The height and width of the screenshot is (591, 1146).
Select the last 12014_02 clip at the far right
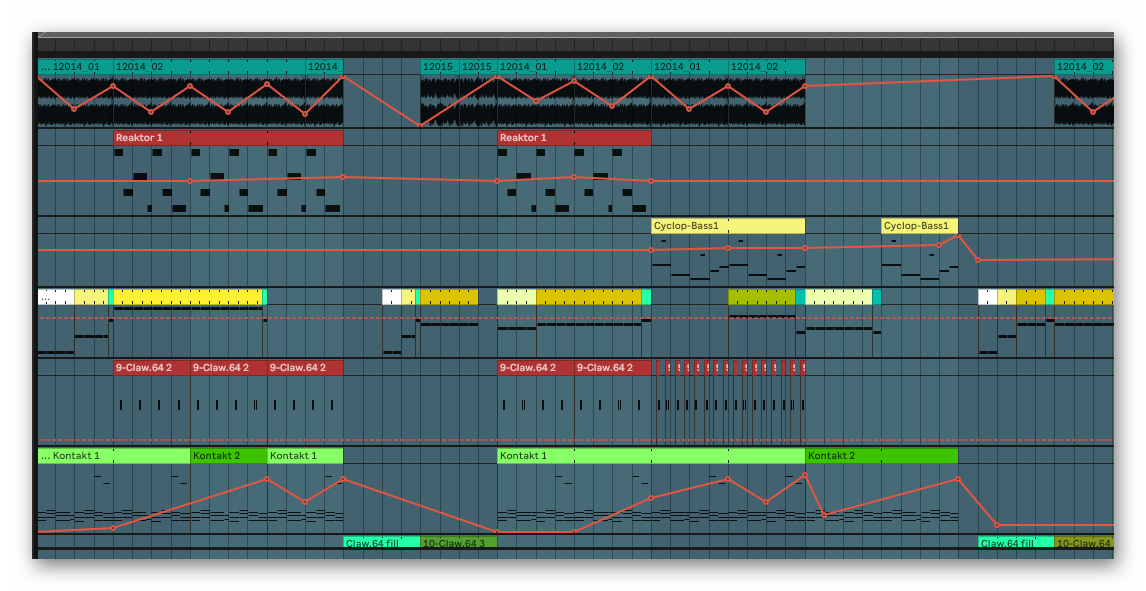coord(1084,66)
